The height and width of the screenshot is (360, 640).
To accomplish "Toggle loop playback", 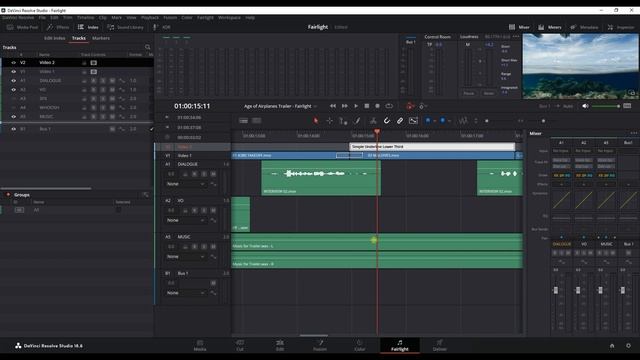I will 389,106.
